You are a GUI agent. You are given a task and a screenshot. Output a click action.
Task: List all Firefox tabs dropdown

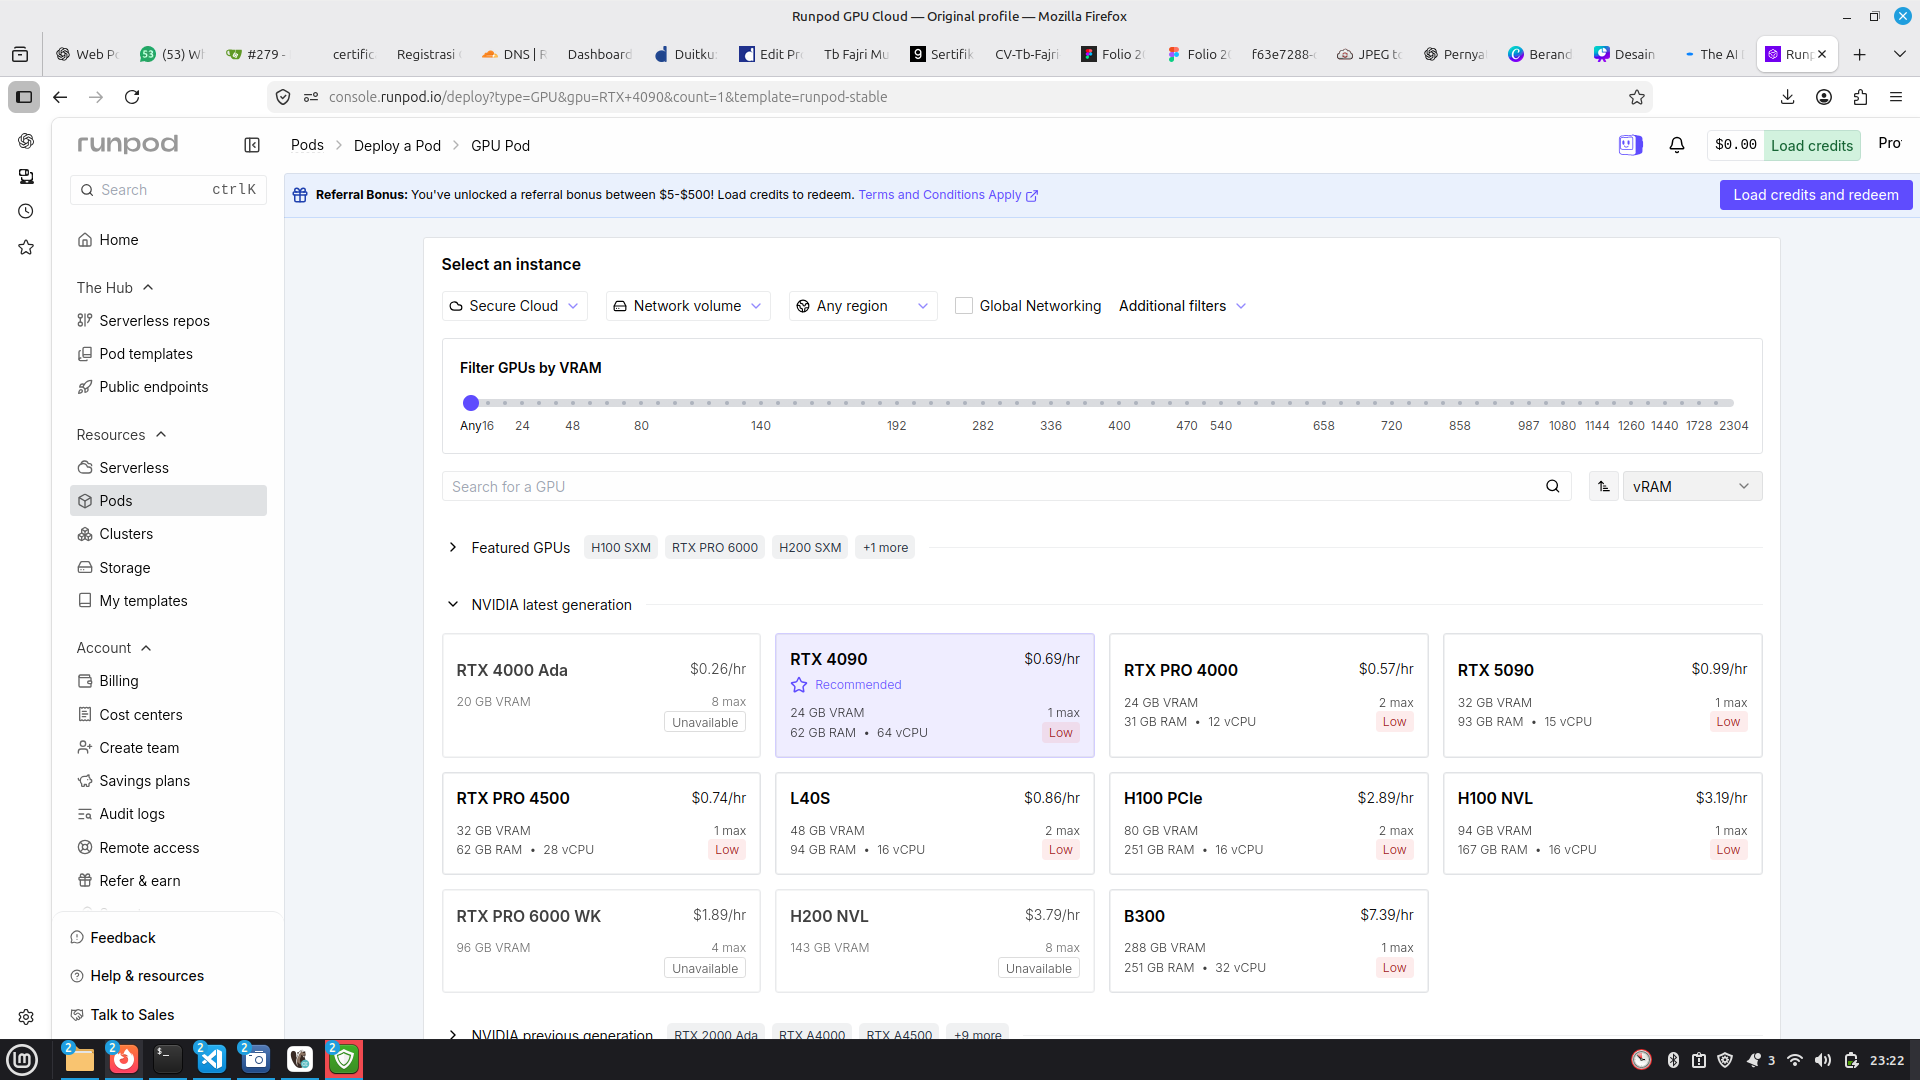[x=1899, y=54]
